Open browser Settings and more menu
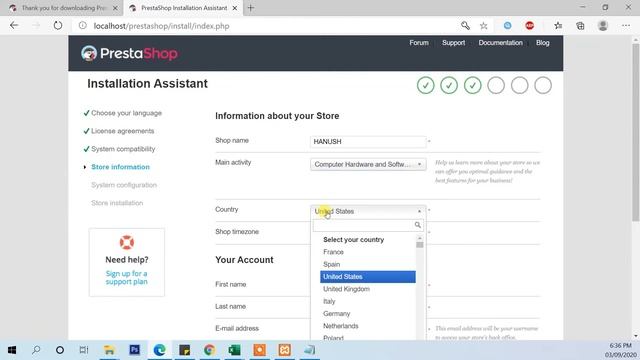640x360 pixels. 626,25
